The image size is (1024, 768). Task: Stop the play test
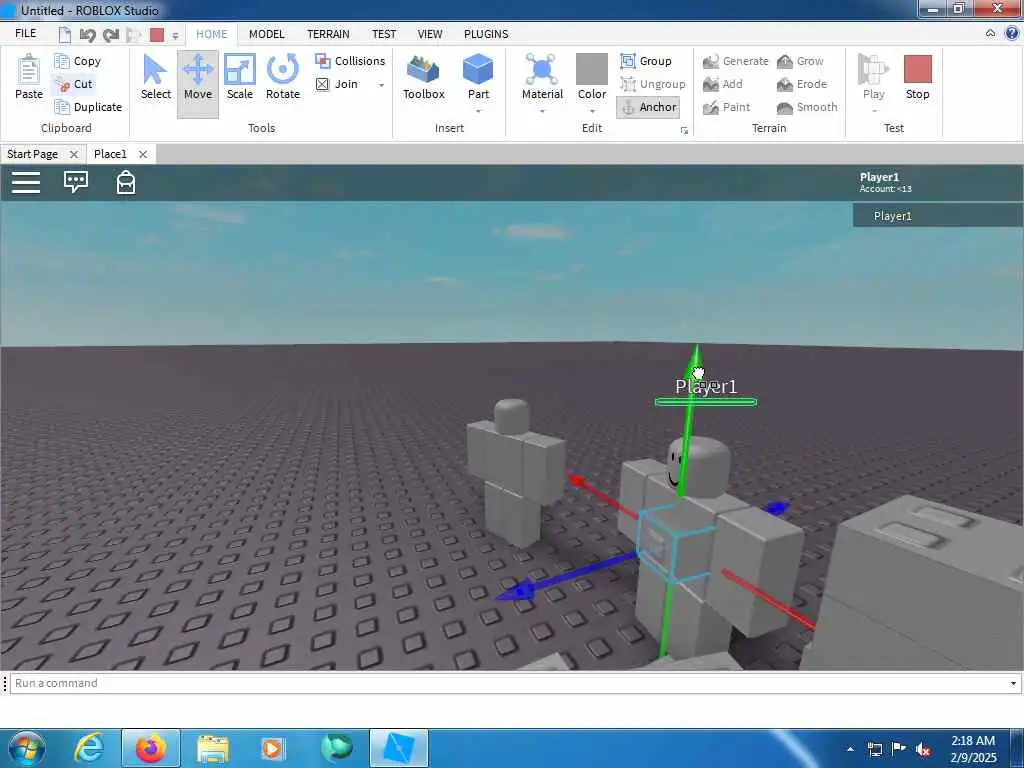pyautogui.click(x=918, y=77)
